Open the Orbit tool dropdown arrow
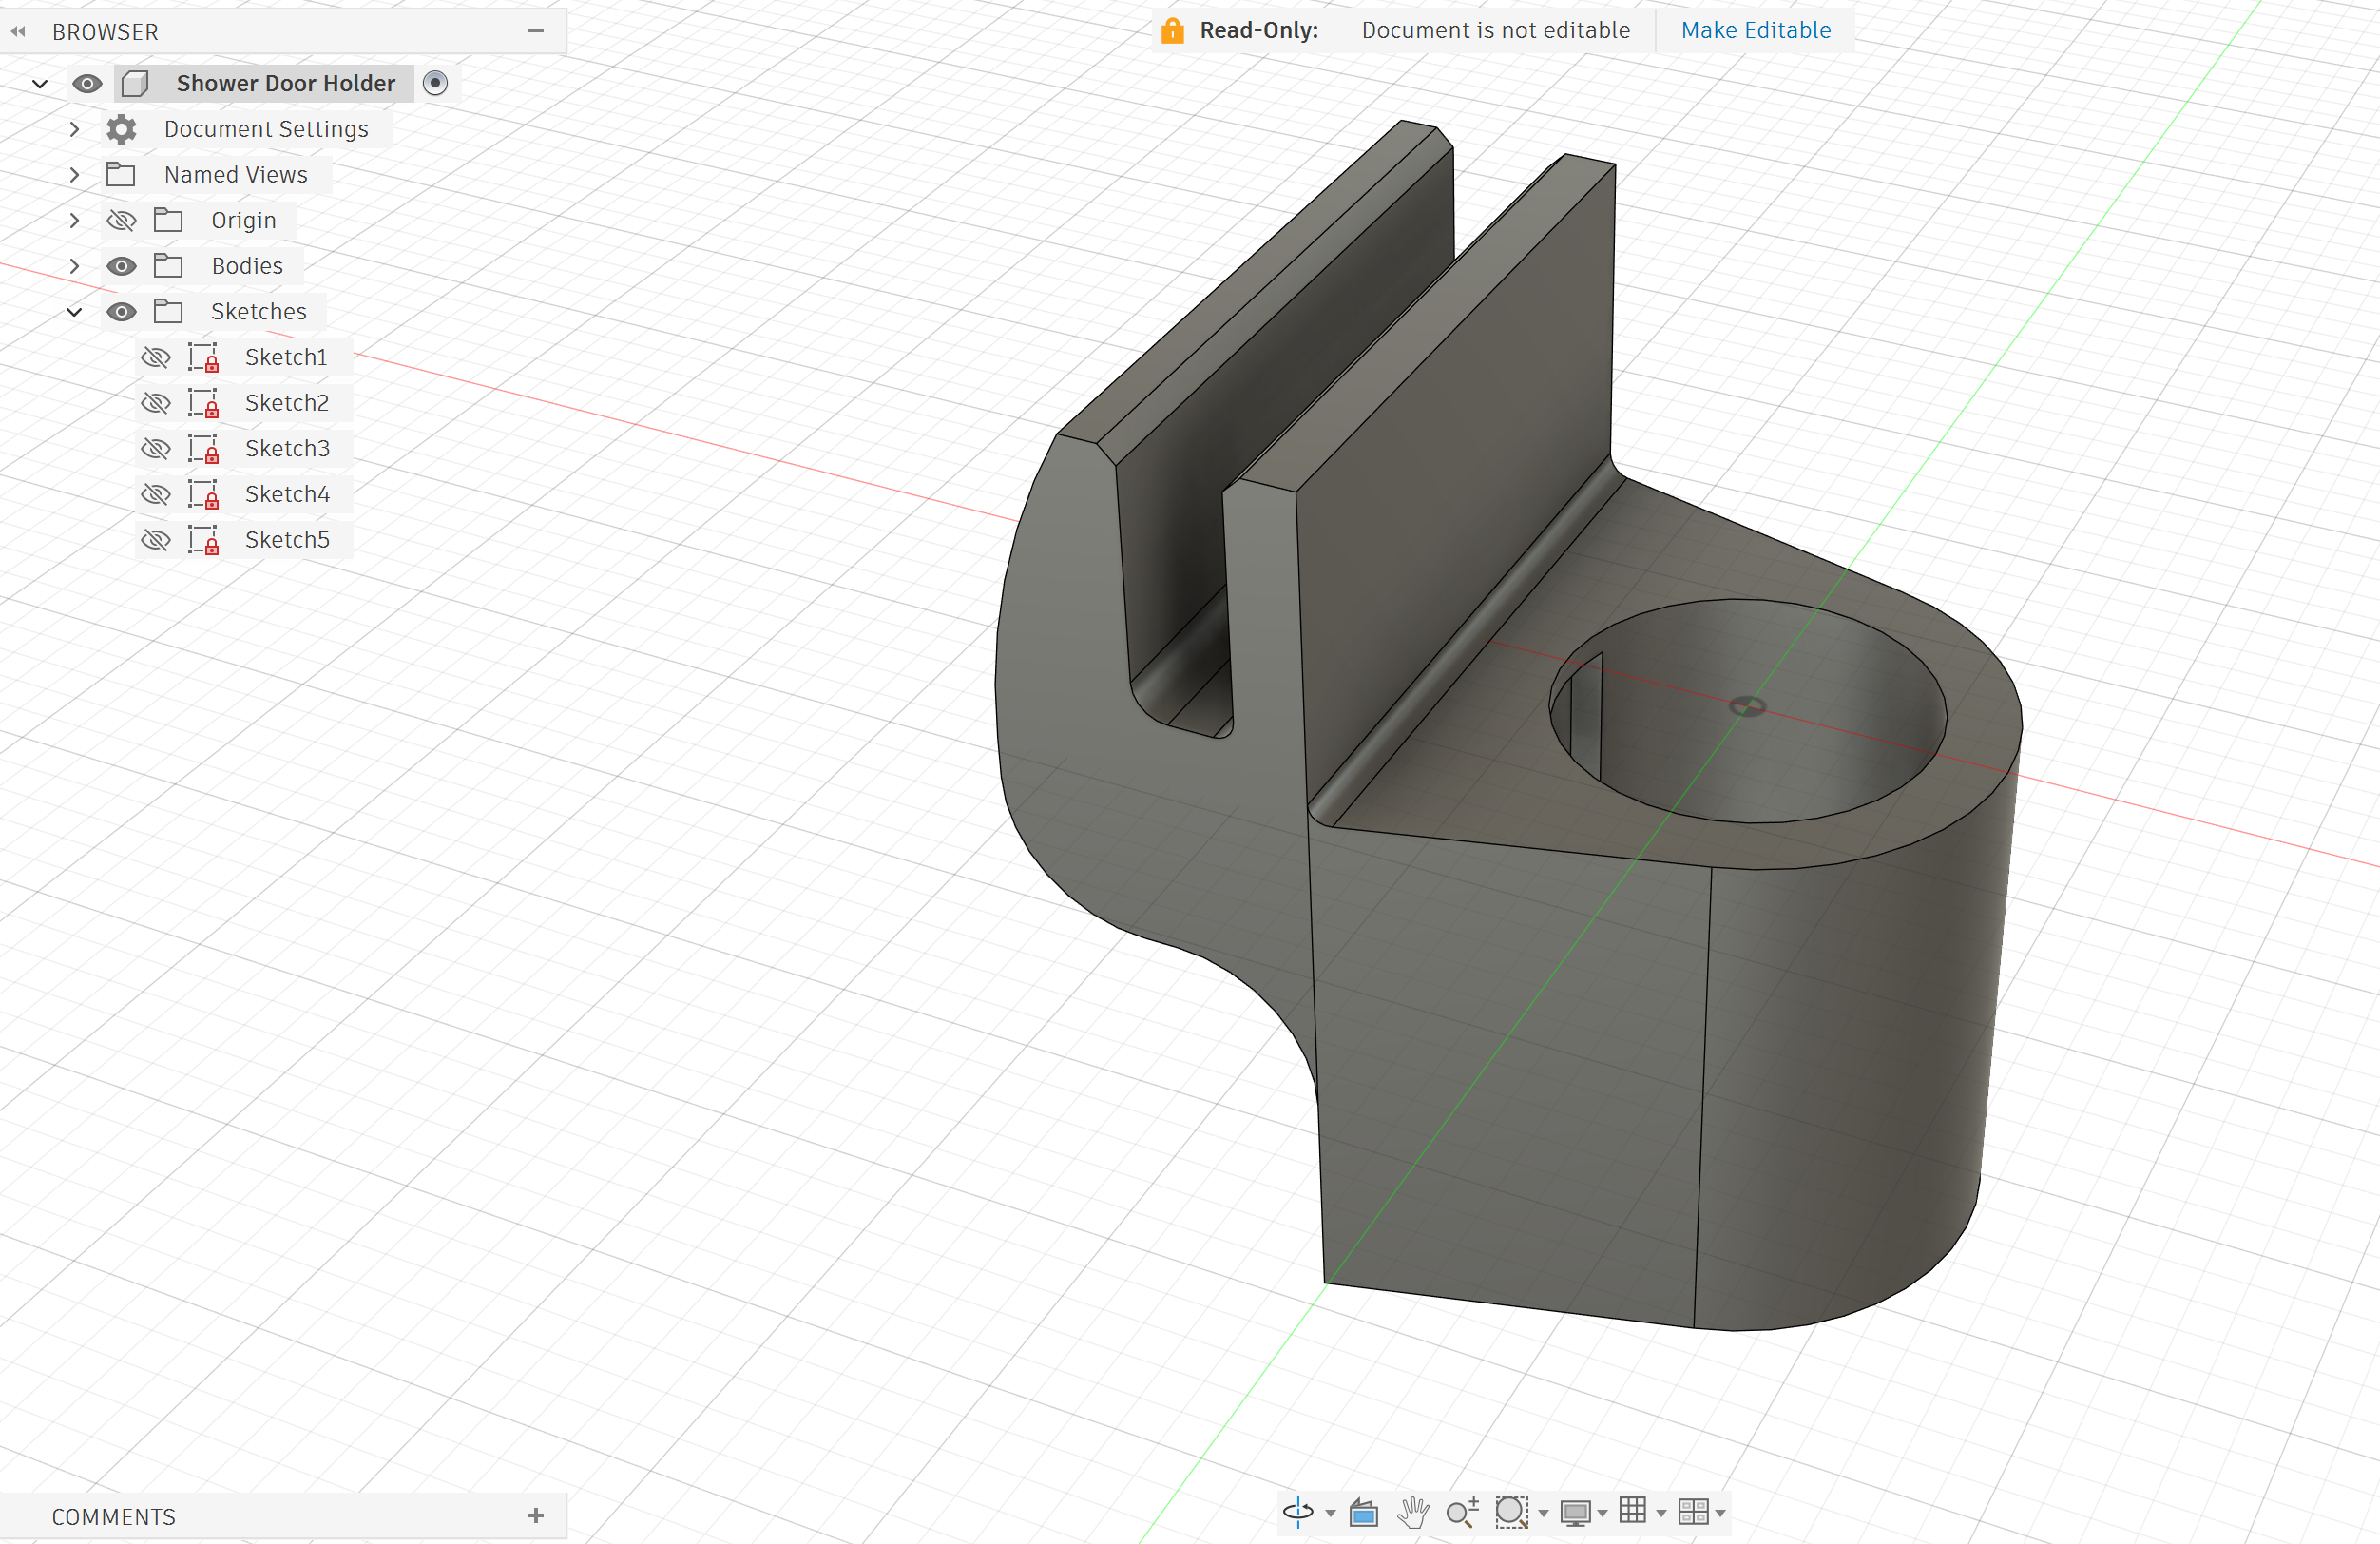Image resolution: width=2380 pixels, height=1544 pixels. coord(1330,1514)
